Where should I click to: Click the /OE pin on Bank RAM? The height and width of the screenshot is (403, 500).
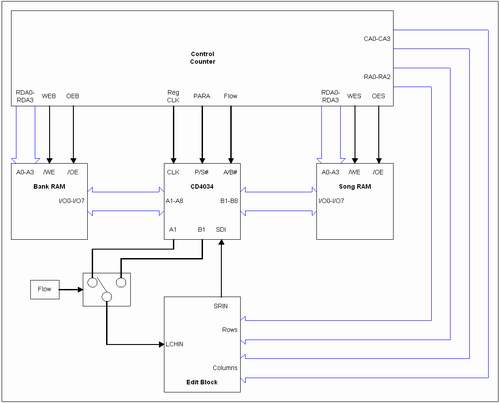tap(73, 172)
